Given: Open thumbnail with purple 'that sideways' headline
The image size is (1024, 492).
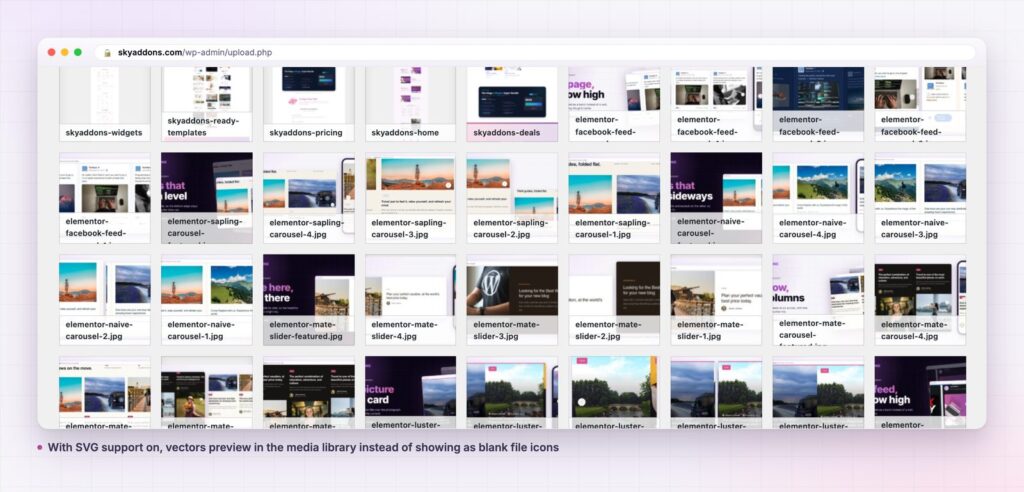Looking at the screenshot, I should 716,198.
